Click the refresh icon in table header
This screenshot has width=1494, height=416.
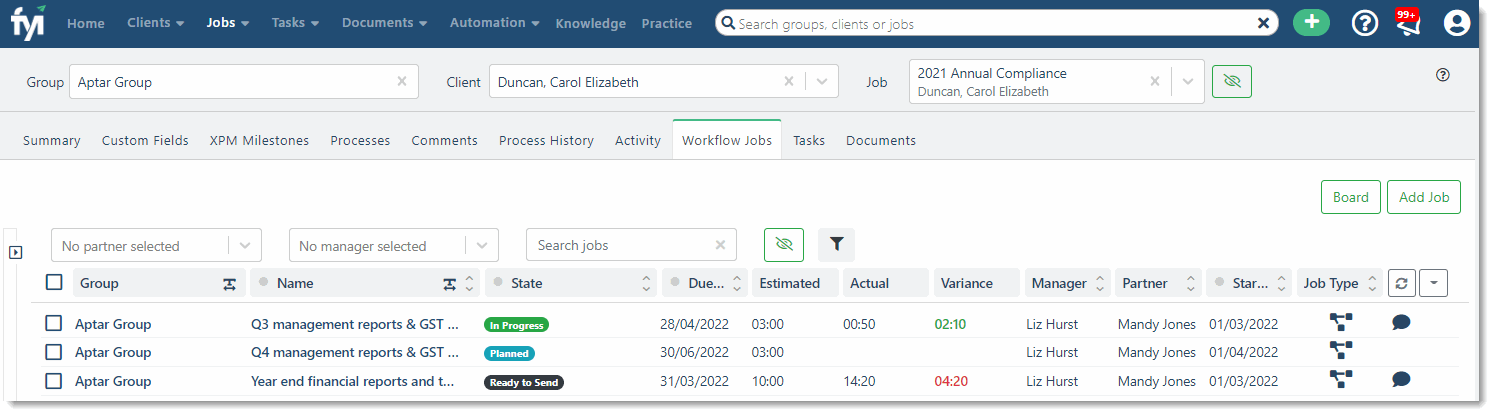pos(1401,283)
